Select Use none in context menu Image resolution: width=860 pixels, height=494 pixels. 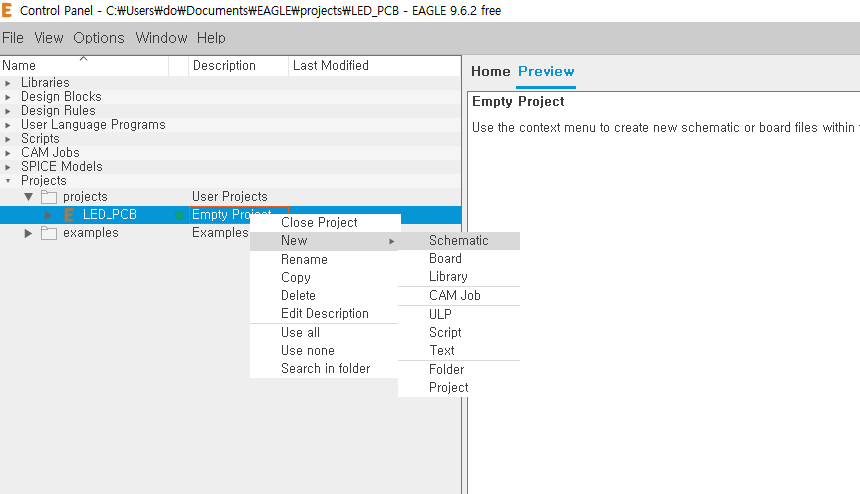pos(325,351)
